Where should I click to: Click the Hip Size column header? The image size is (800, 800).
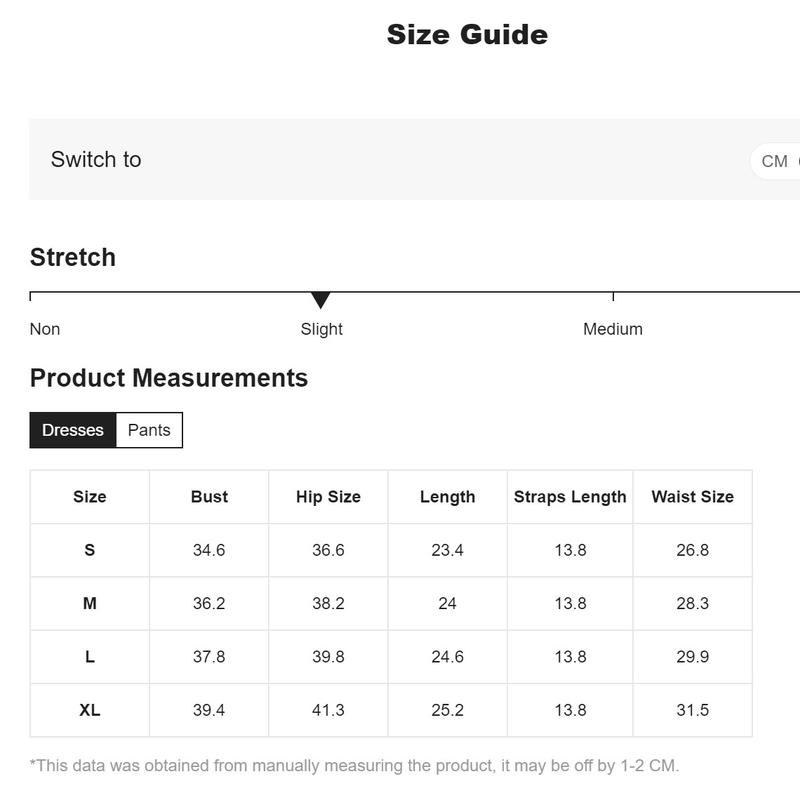(329, 496)
